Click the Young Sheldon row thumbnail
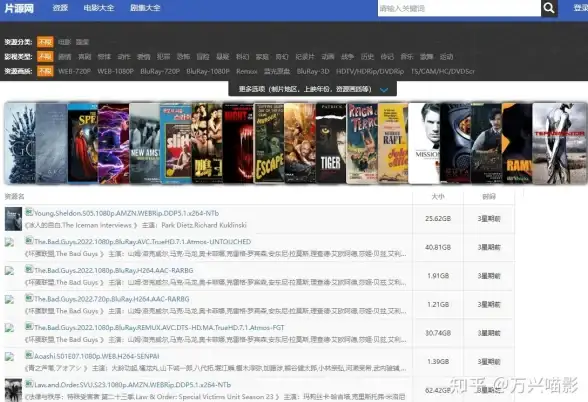 (x=13, y=219)
